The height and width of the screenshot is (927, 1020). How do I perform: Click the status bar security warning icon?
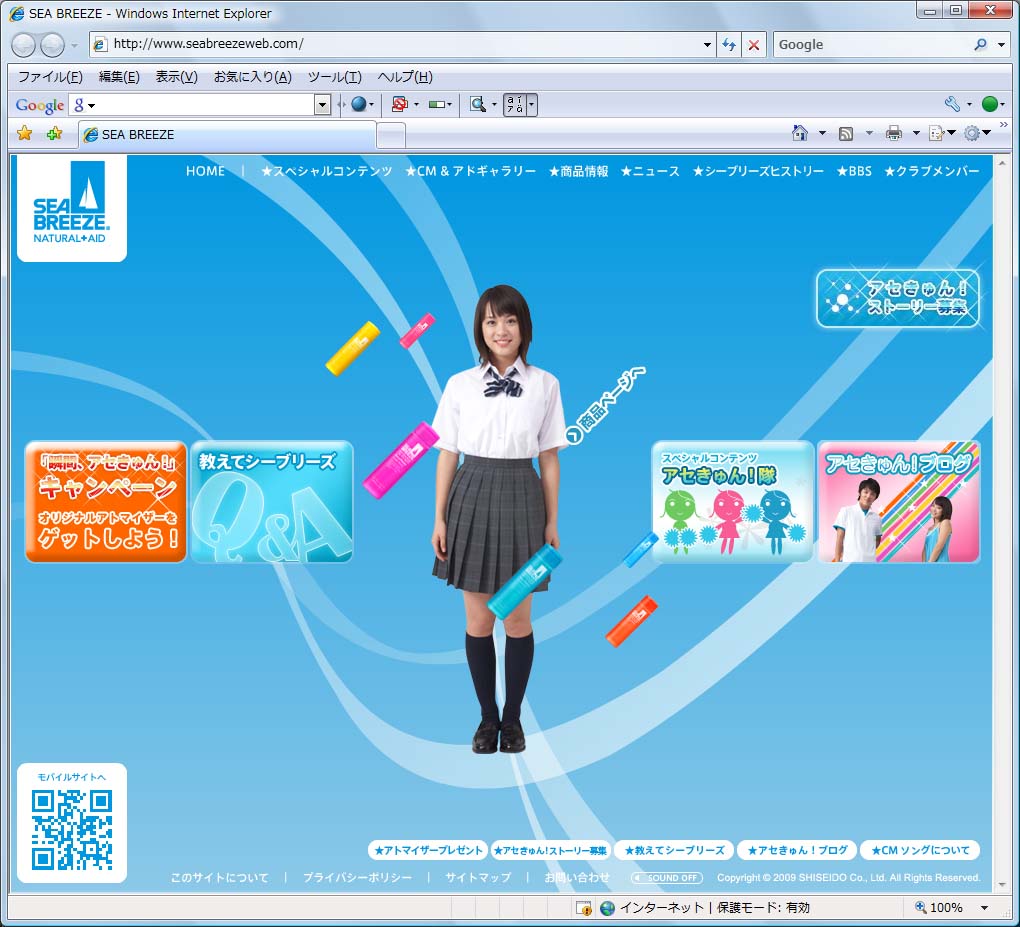click(584, 907)
